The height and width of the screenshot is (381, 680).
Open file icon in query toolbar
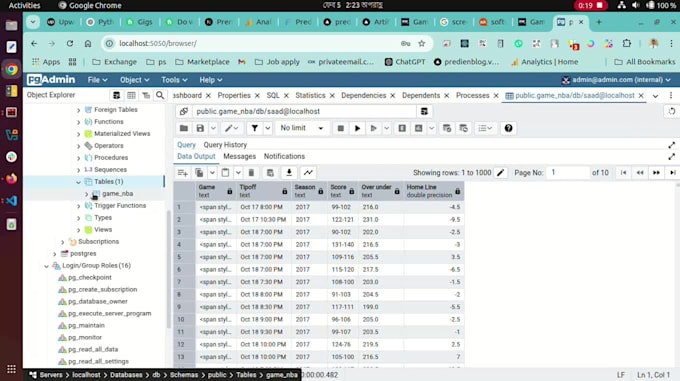coord(184,128)
